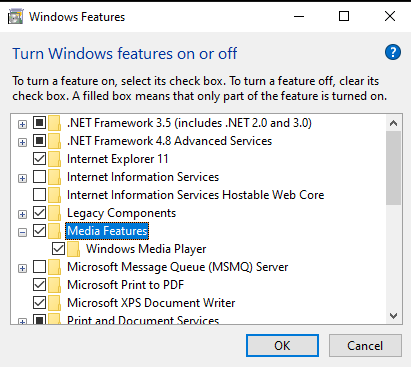Click folder icon beside Hostable Web Core
The image size is (411, 367).
pos(54,195)
